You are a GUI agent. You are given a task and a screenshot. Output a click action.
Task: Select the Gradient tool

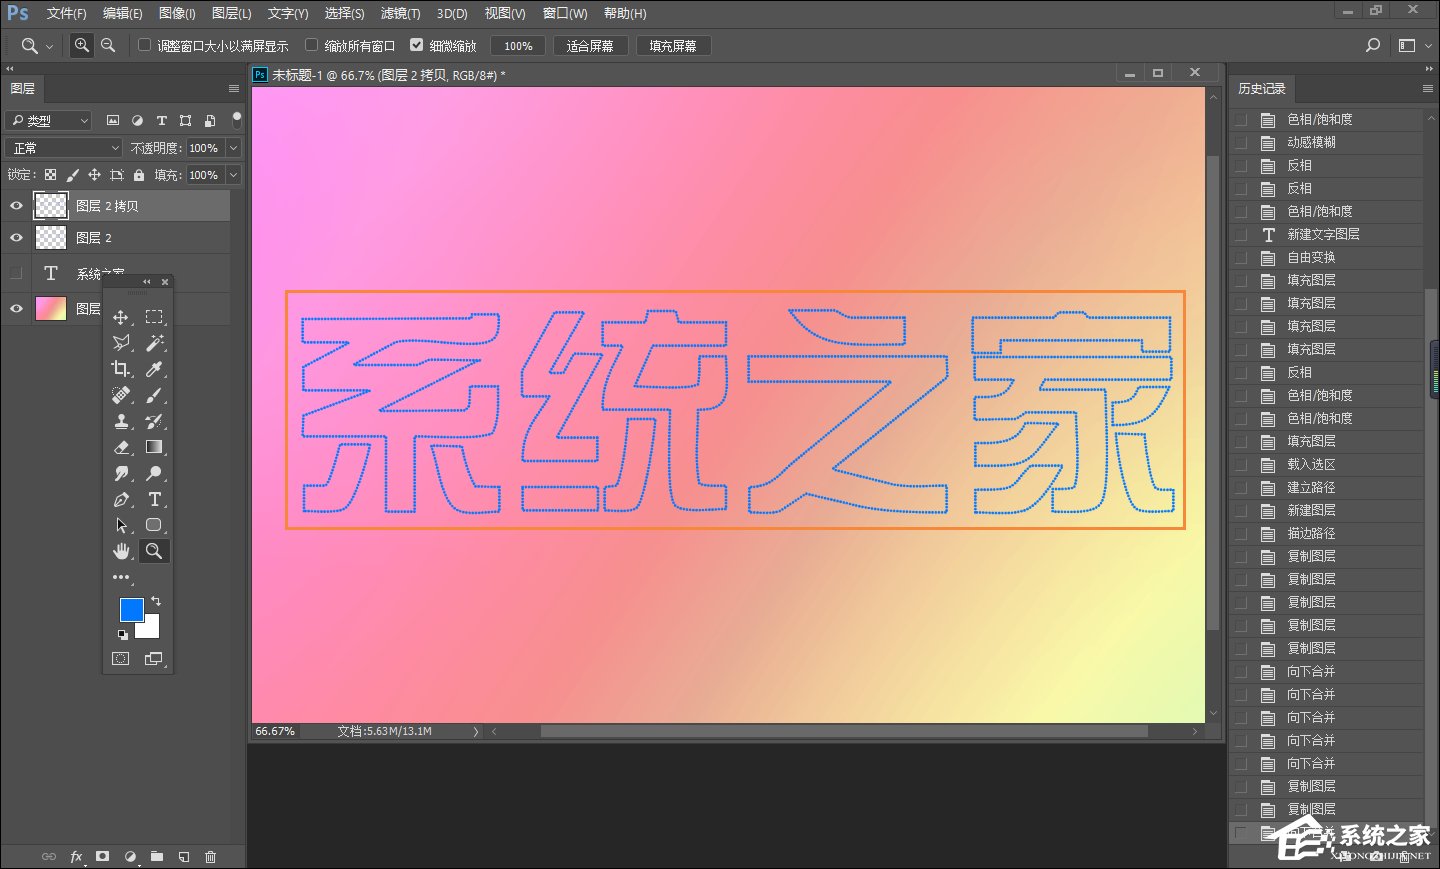click(153, 447)
